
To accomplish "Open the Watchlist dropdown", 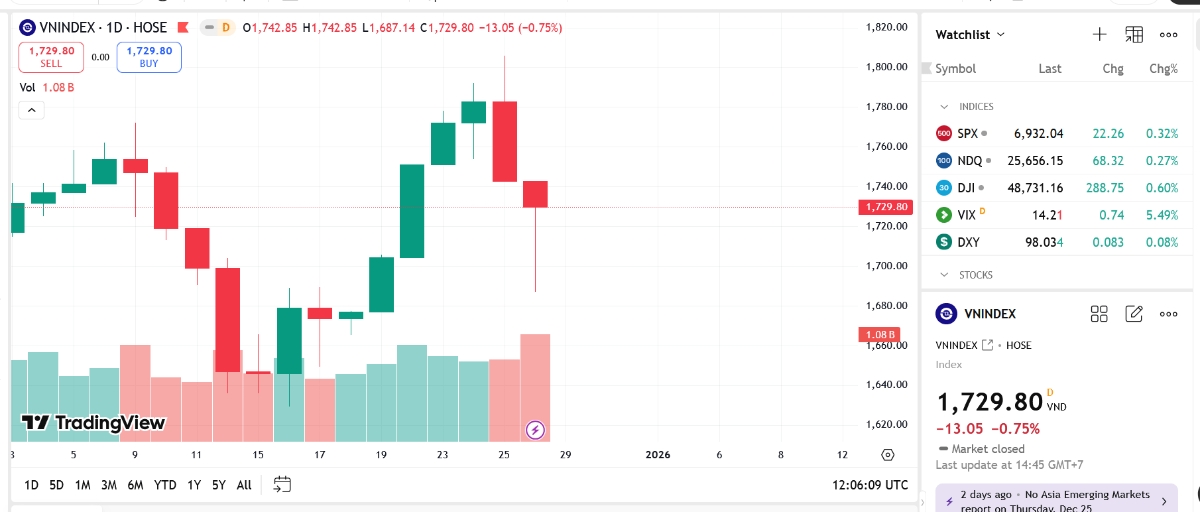I will pos(970,35).
